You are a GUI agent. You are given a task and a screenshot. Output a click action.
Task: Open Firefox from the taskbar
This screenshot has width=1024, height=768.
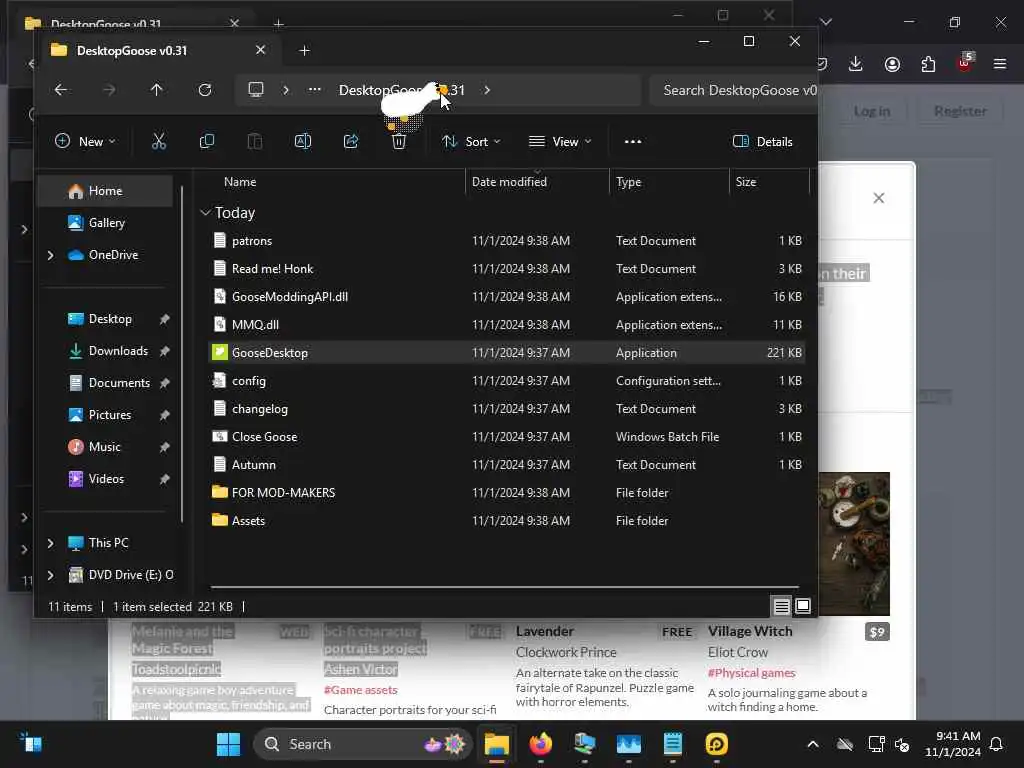coord(541,744)
